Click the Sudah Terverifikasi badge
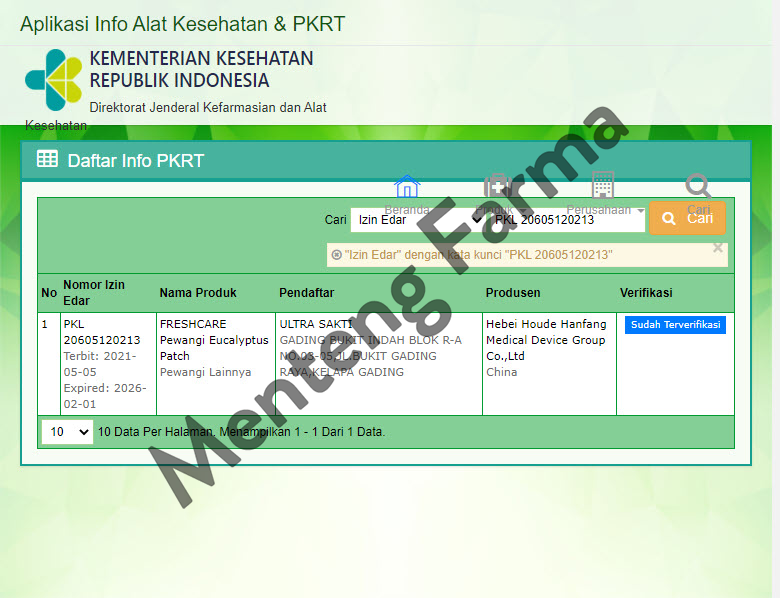Screen dimensions: 780x598 coord(675,325)
